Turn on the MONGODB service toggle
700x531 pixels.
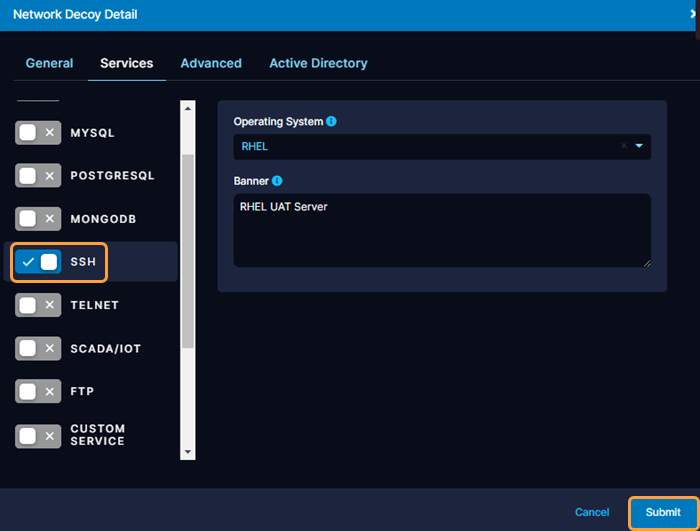coord(38,219)
